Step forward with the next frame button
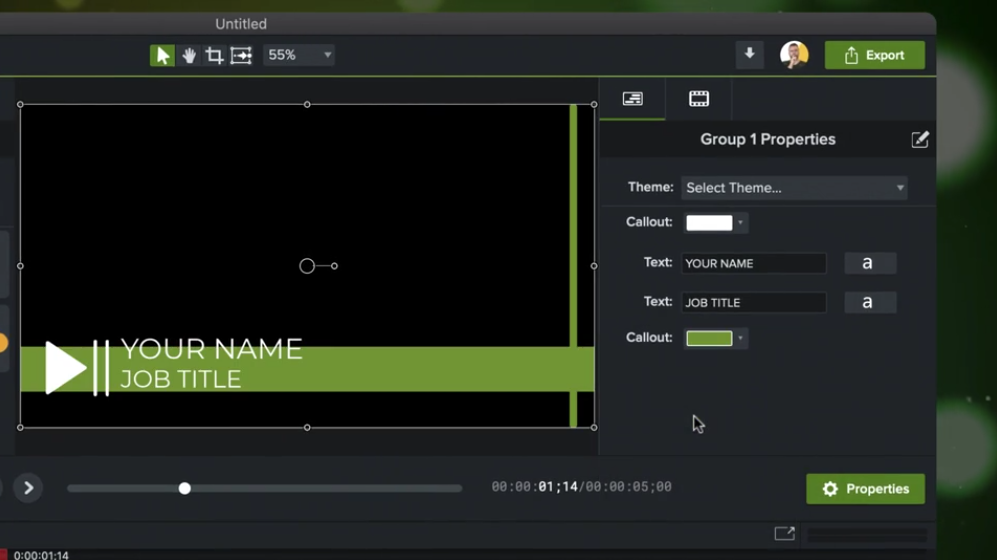The height and width of the screenshot is (560, 997). (x=28, y=488)
